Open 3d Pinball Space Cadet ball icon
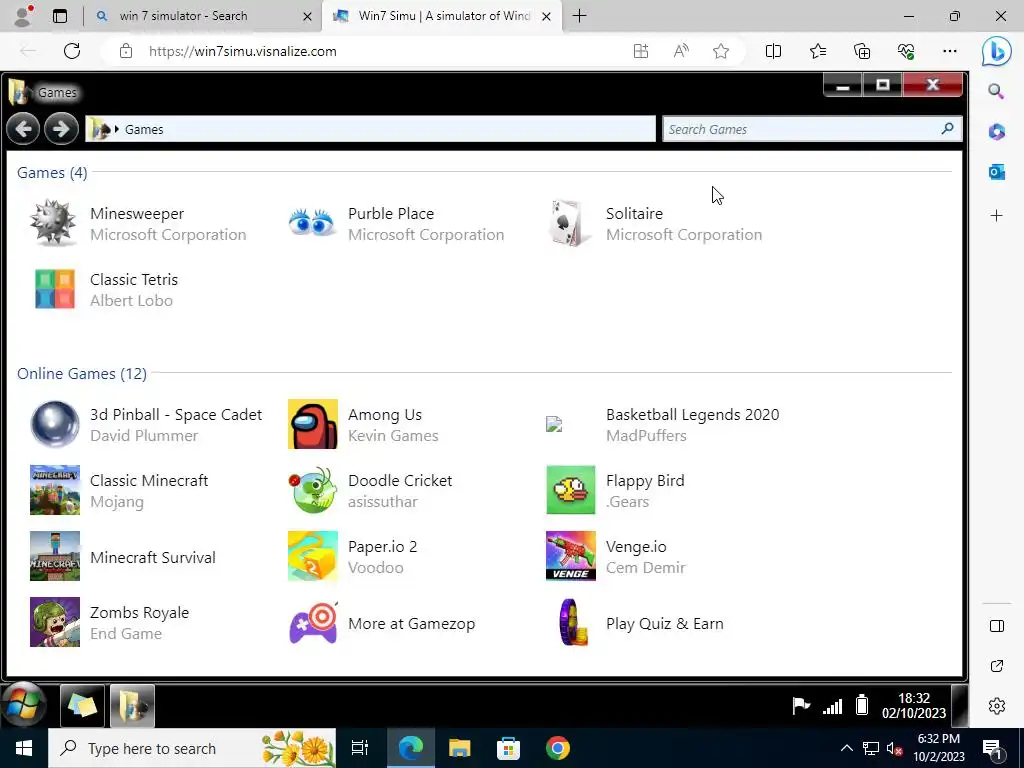 55,424
